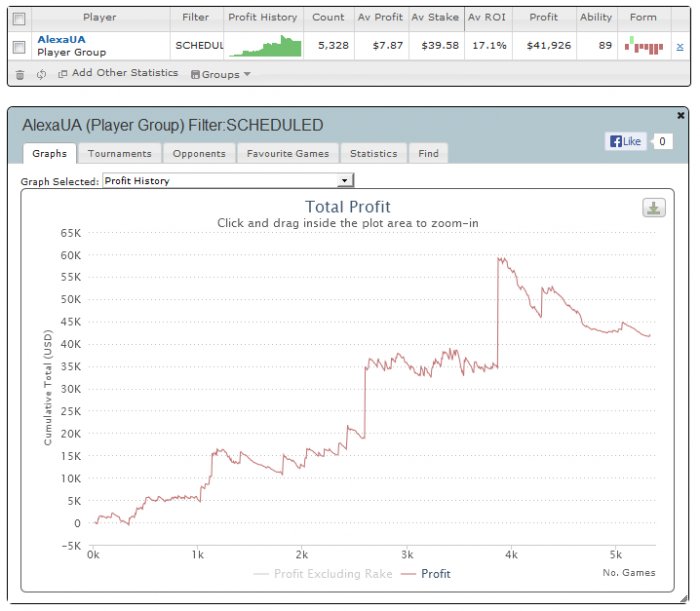The height and width of the screenshot is (611, 700).
Task: Click the Form bar chart thumbnail
Action: 644,46
